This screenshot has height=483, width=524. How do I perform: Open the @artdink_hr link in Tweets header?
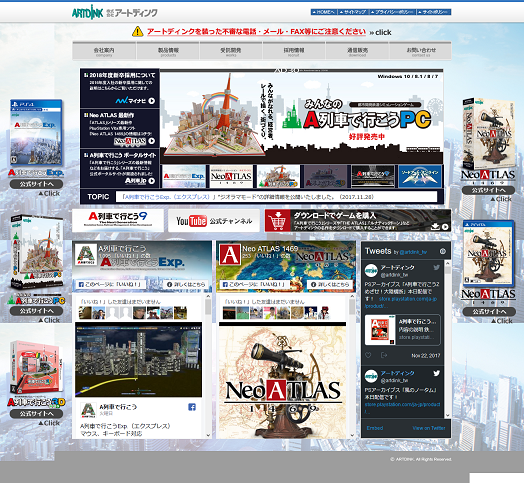click(413, 252)
